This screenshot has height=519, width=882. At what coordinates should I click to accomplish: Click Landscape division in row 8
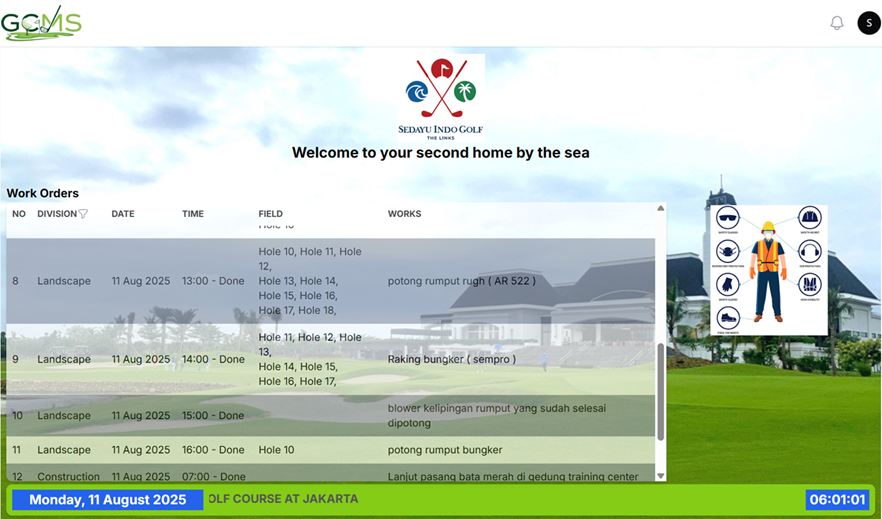[64, 281]
